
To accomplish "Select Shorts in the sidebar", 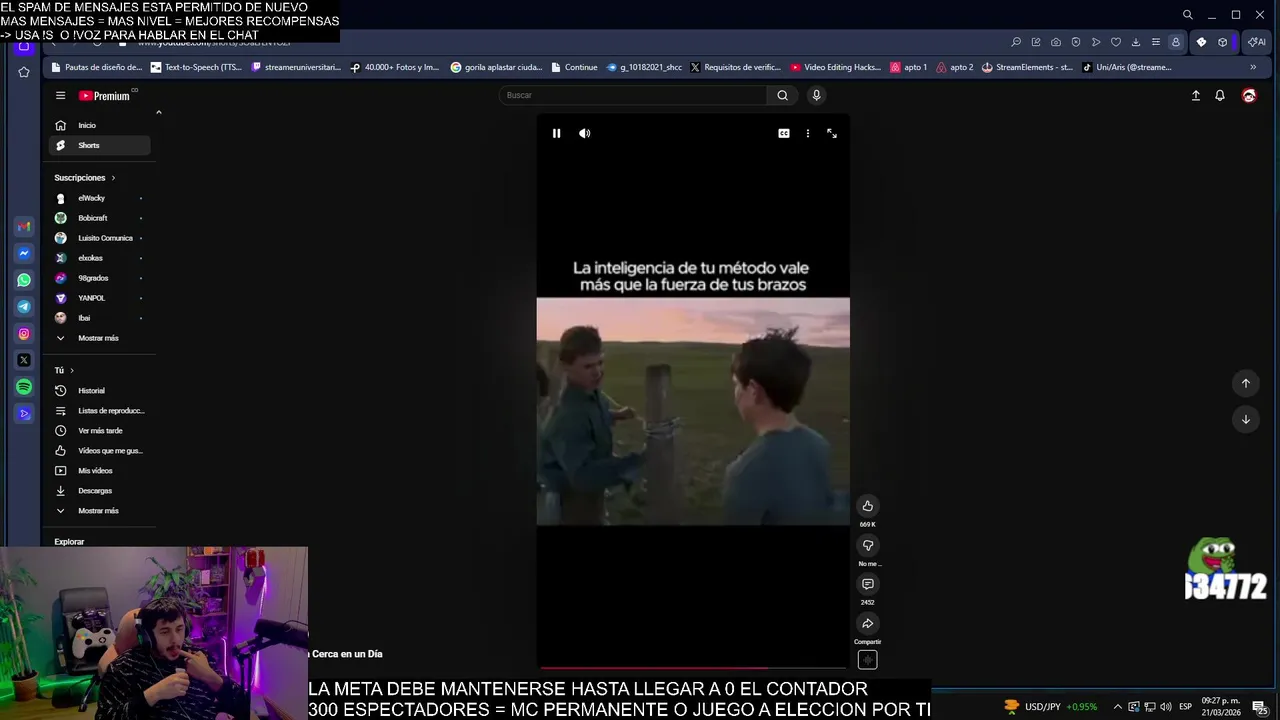I will [x=99, y=145].
